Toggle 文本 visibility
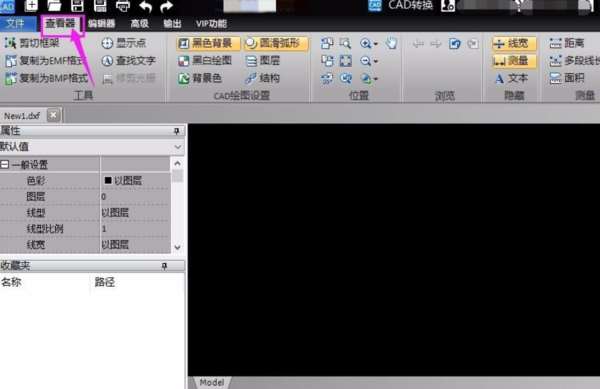The width and height of the screenshot is (600, 389). 512,78
